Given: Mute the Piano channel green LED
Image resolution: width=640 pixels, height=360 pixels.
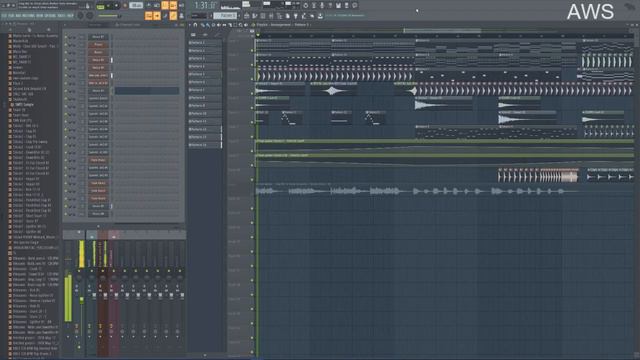Looking at the screenshot, I should (66, 44).
